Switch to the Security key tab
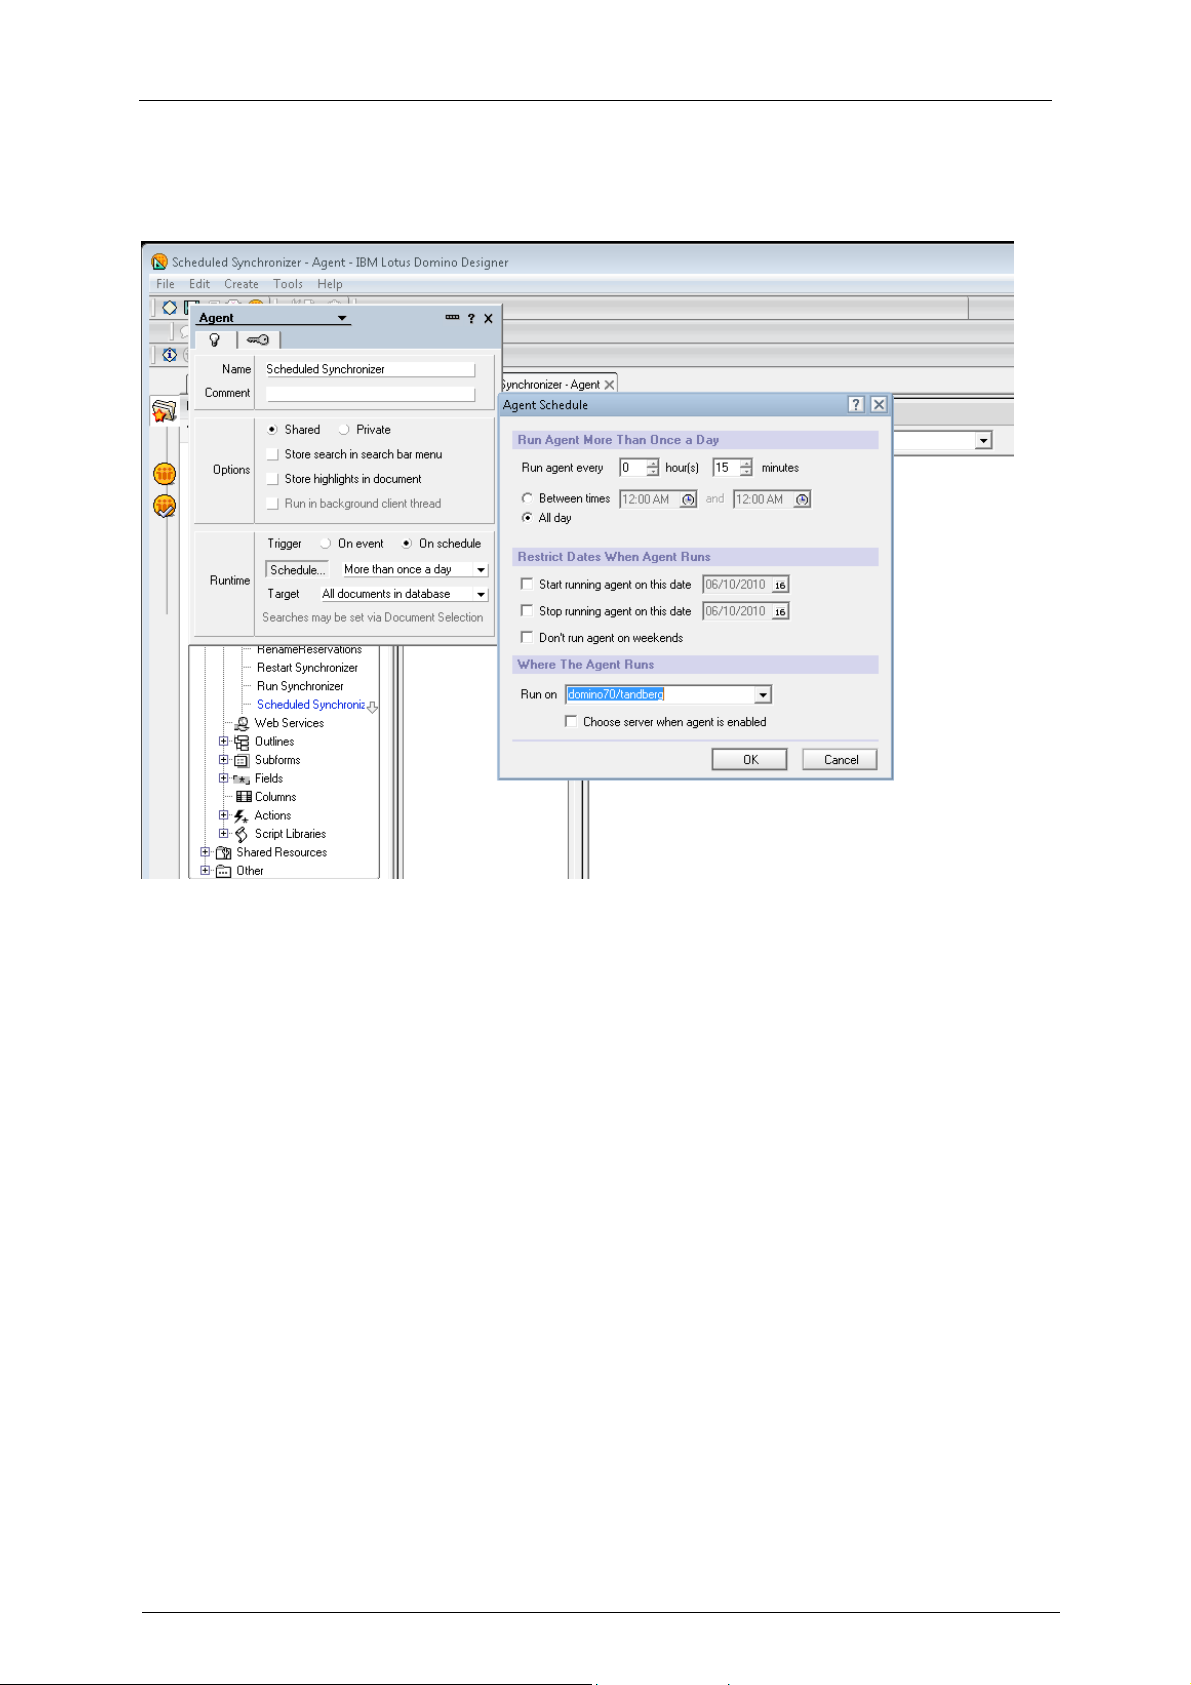The height and width of the screenshot is (1685, 1191). [258, 340]
